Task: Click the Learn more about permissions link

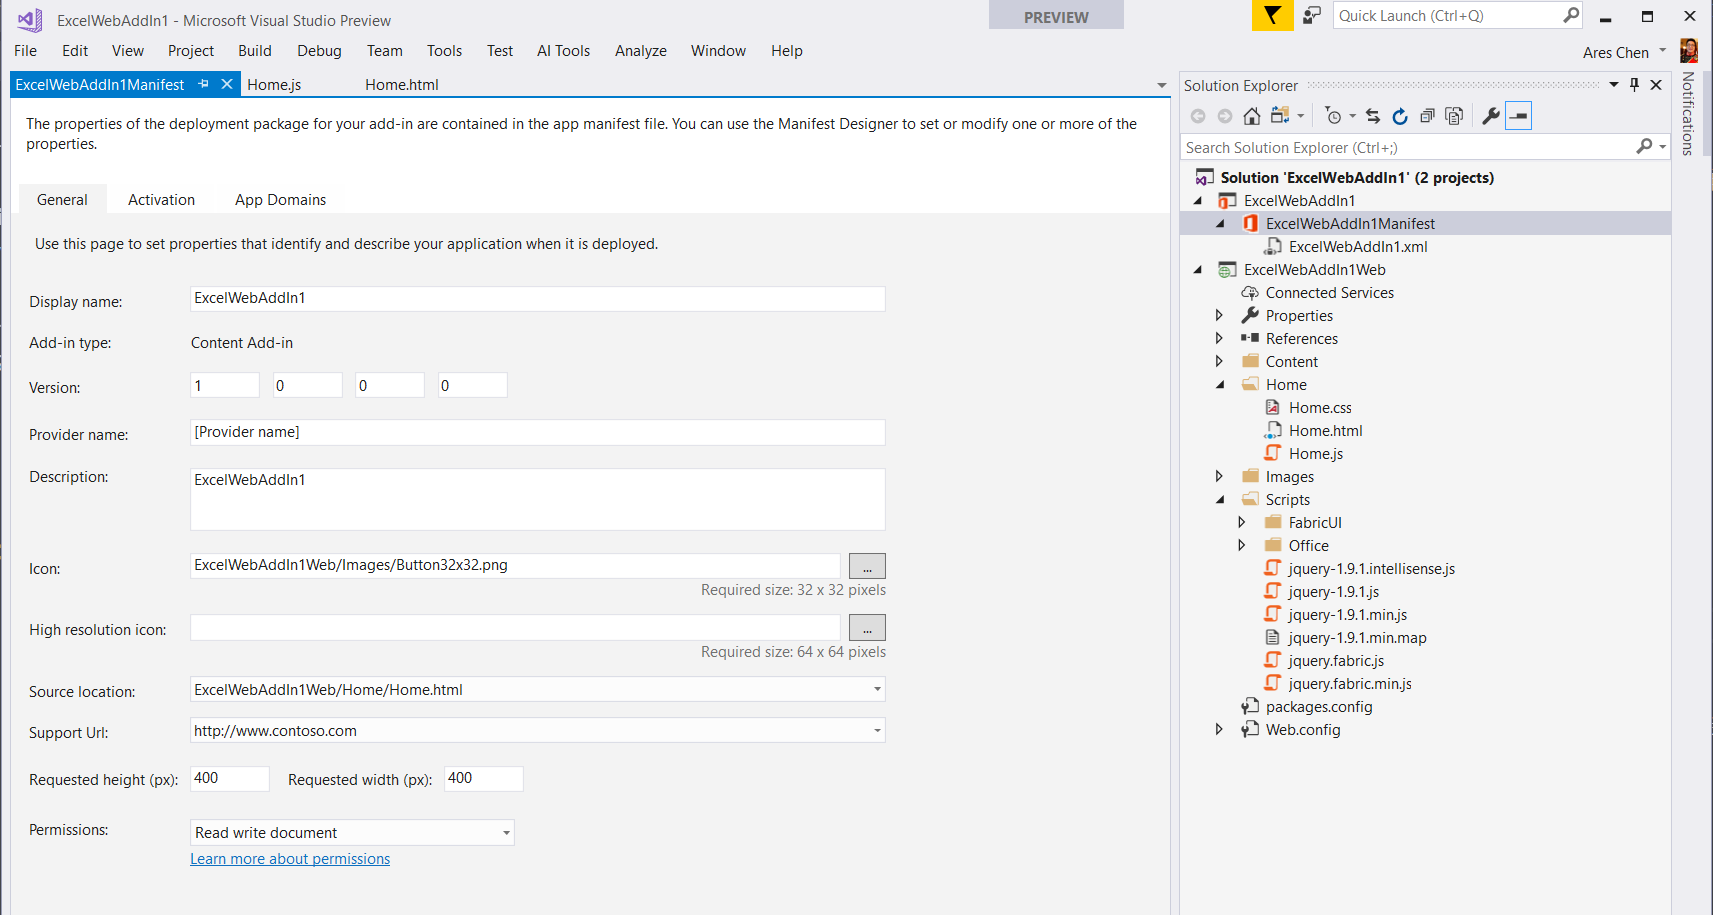Action: 290,859
